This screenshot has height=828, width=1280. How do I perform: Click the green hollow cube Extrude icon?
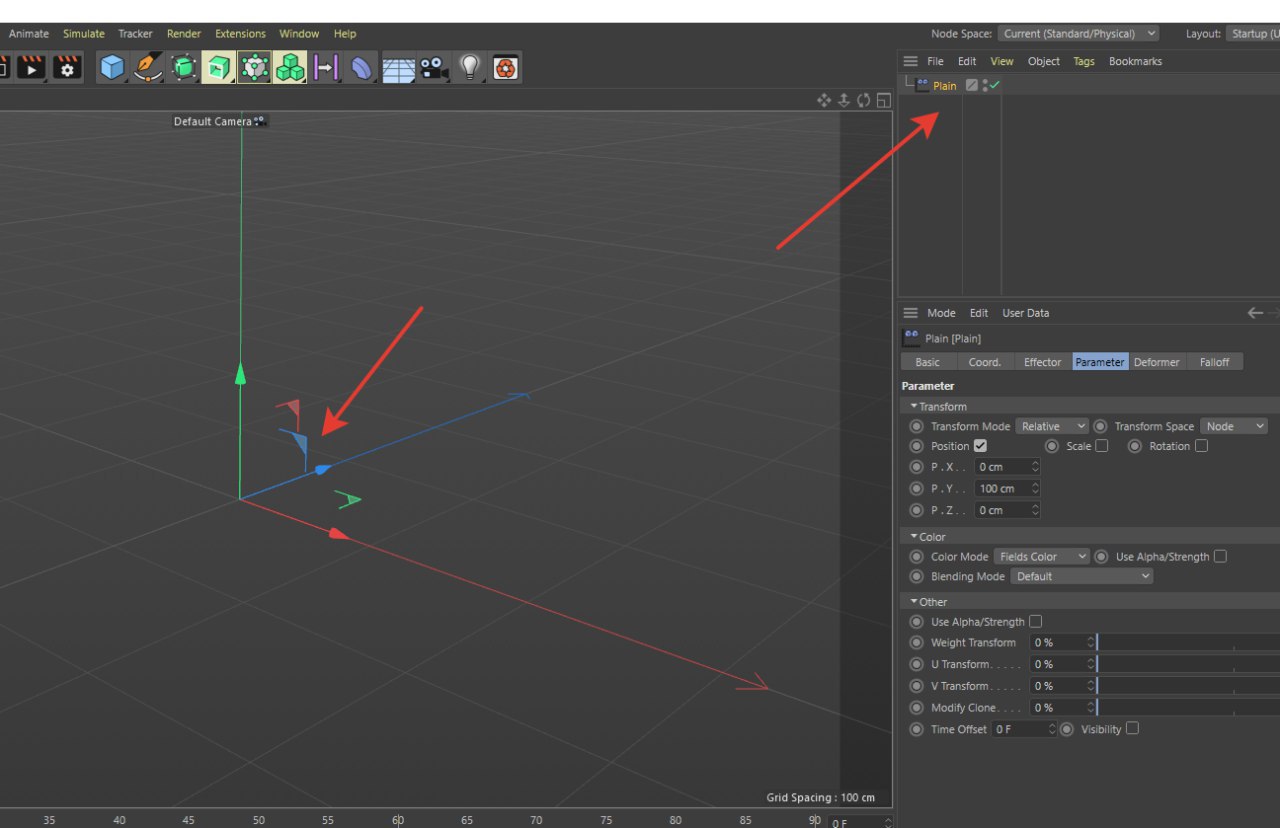[x=219, y=67]
